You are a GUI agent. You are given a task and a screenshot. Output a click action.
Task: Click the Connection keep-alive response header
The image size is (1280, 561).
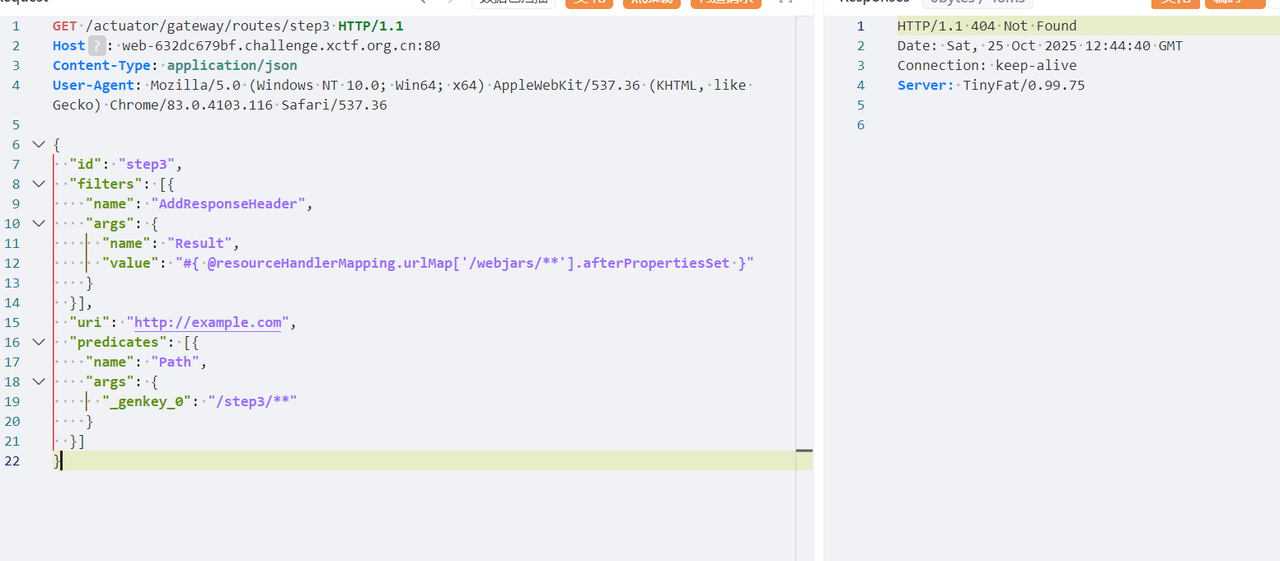click(x=986, y=65)
